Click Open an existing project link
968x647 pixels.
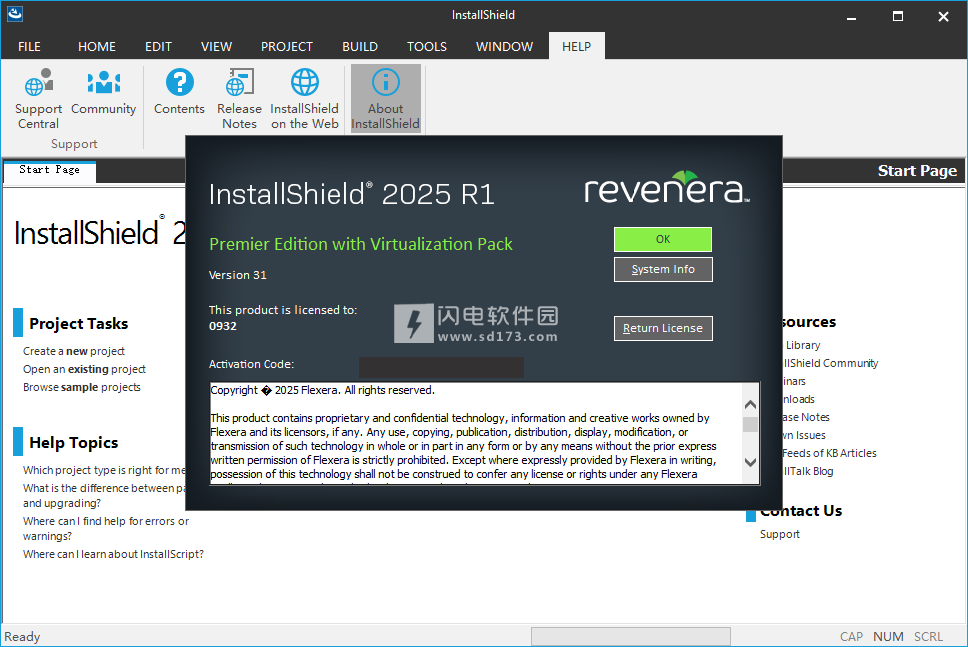85,369
